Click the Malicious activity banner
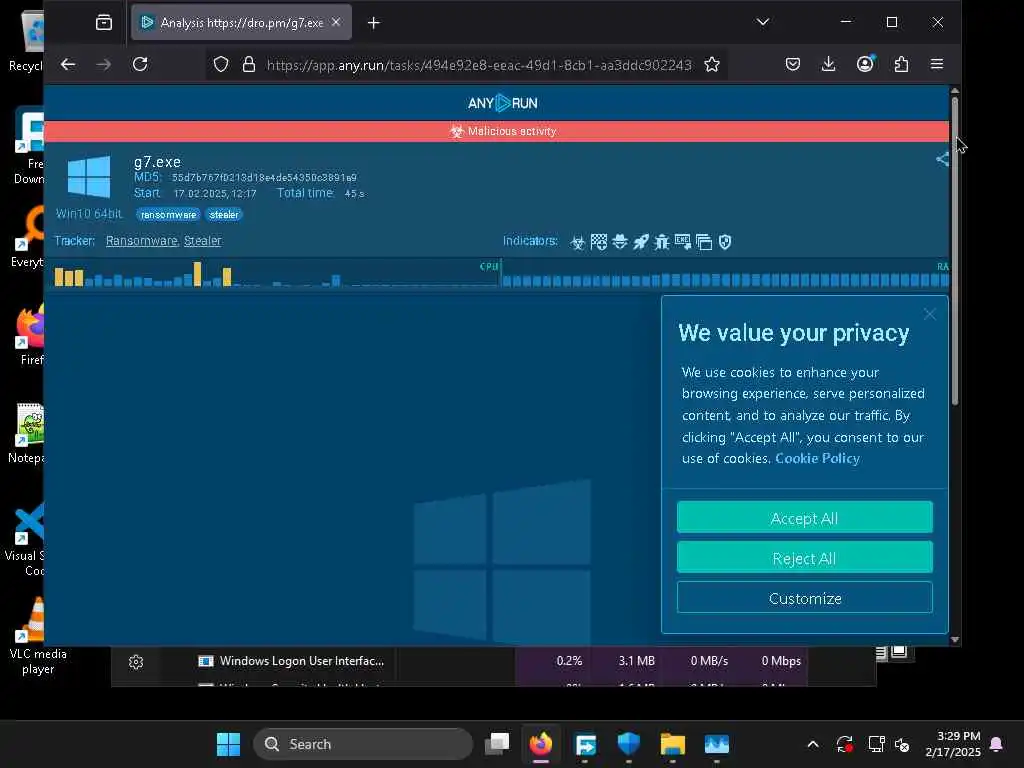The image size is (1024, 768). click(x=496, y=131)
